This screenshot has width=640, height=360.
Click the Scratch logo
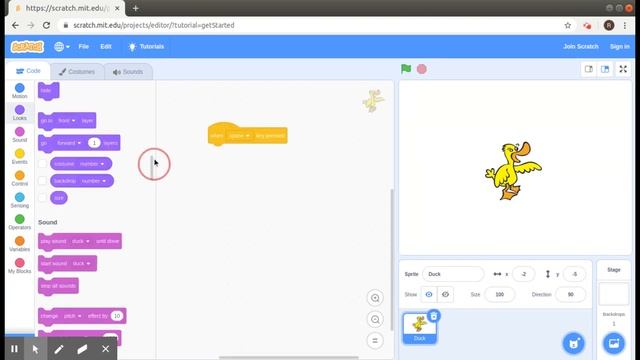point(27,47)
